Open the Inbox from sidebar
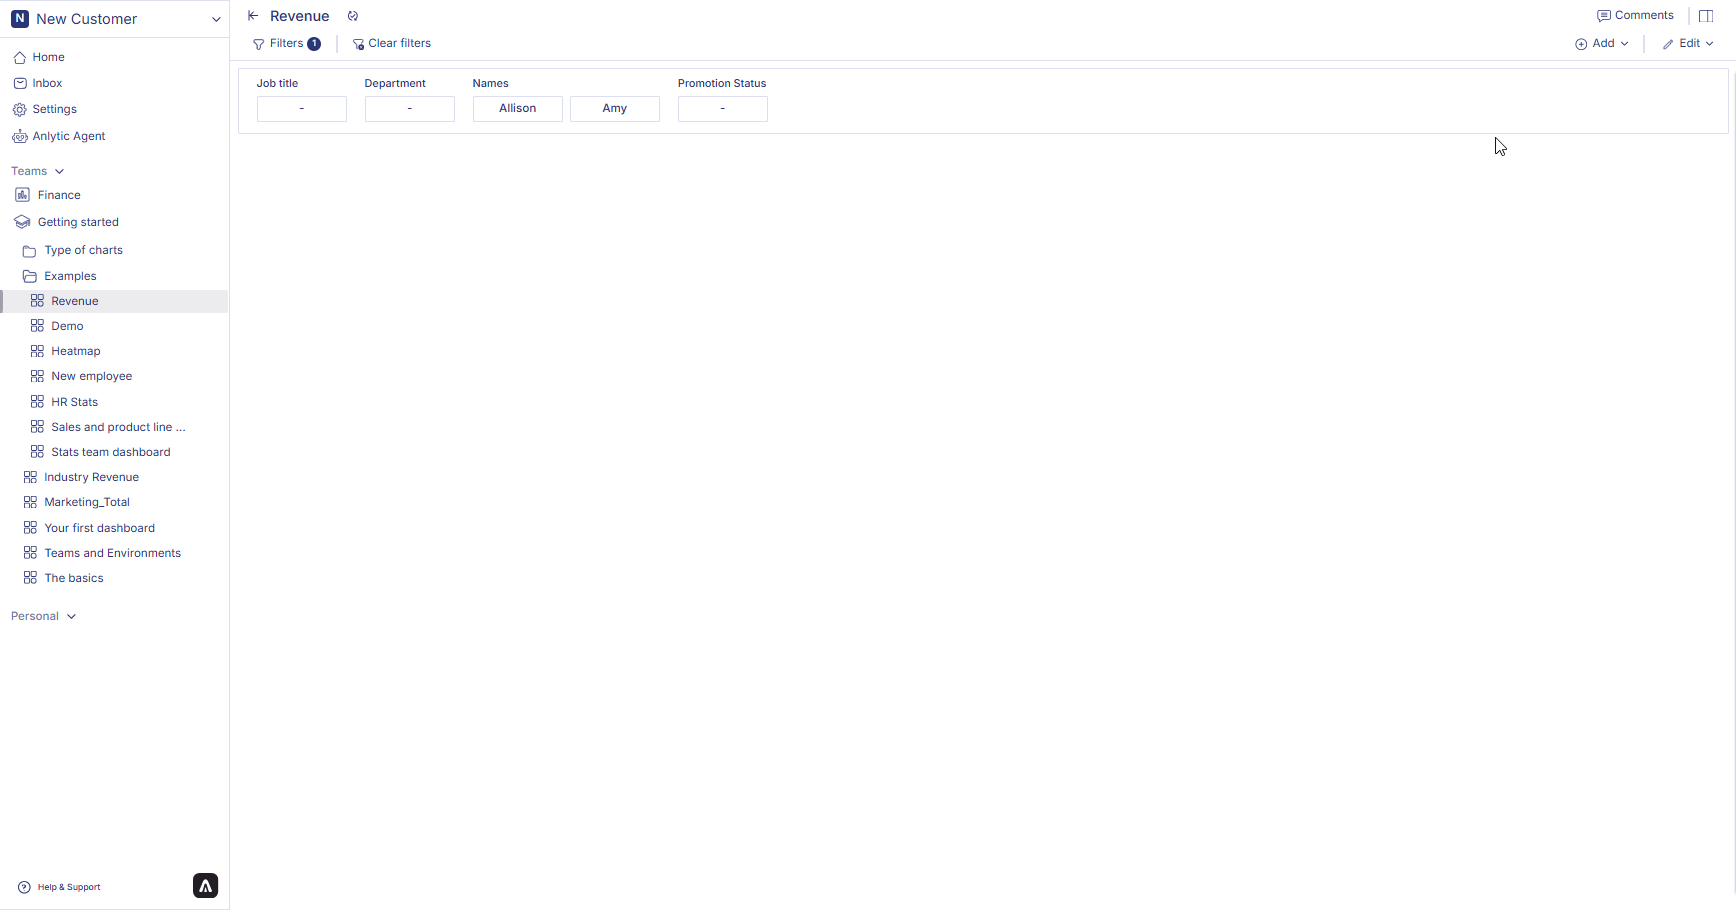 47,83
